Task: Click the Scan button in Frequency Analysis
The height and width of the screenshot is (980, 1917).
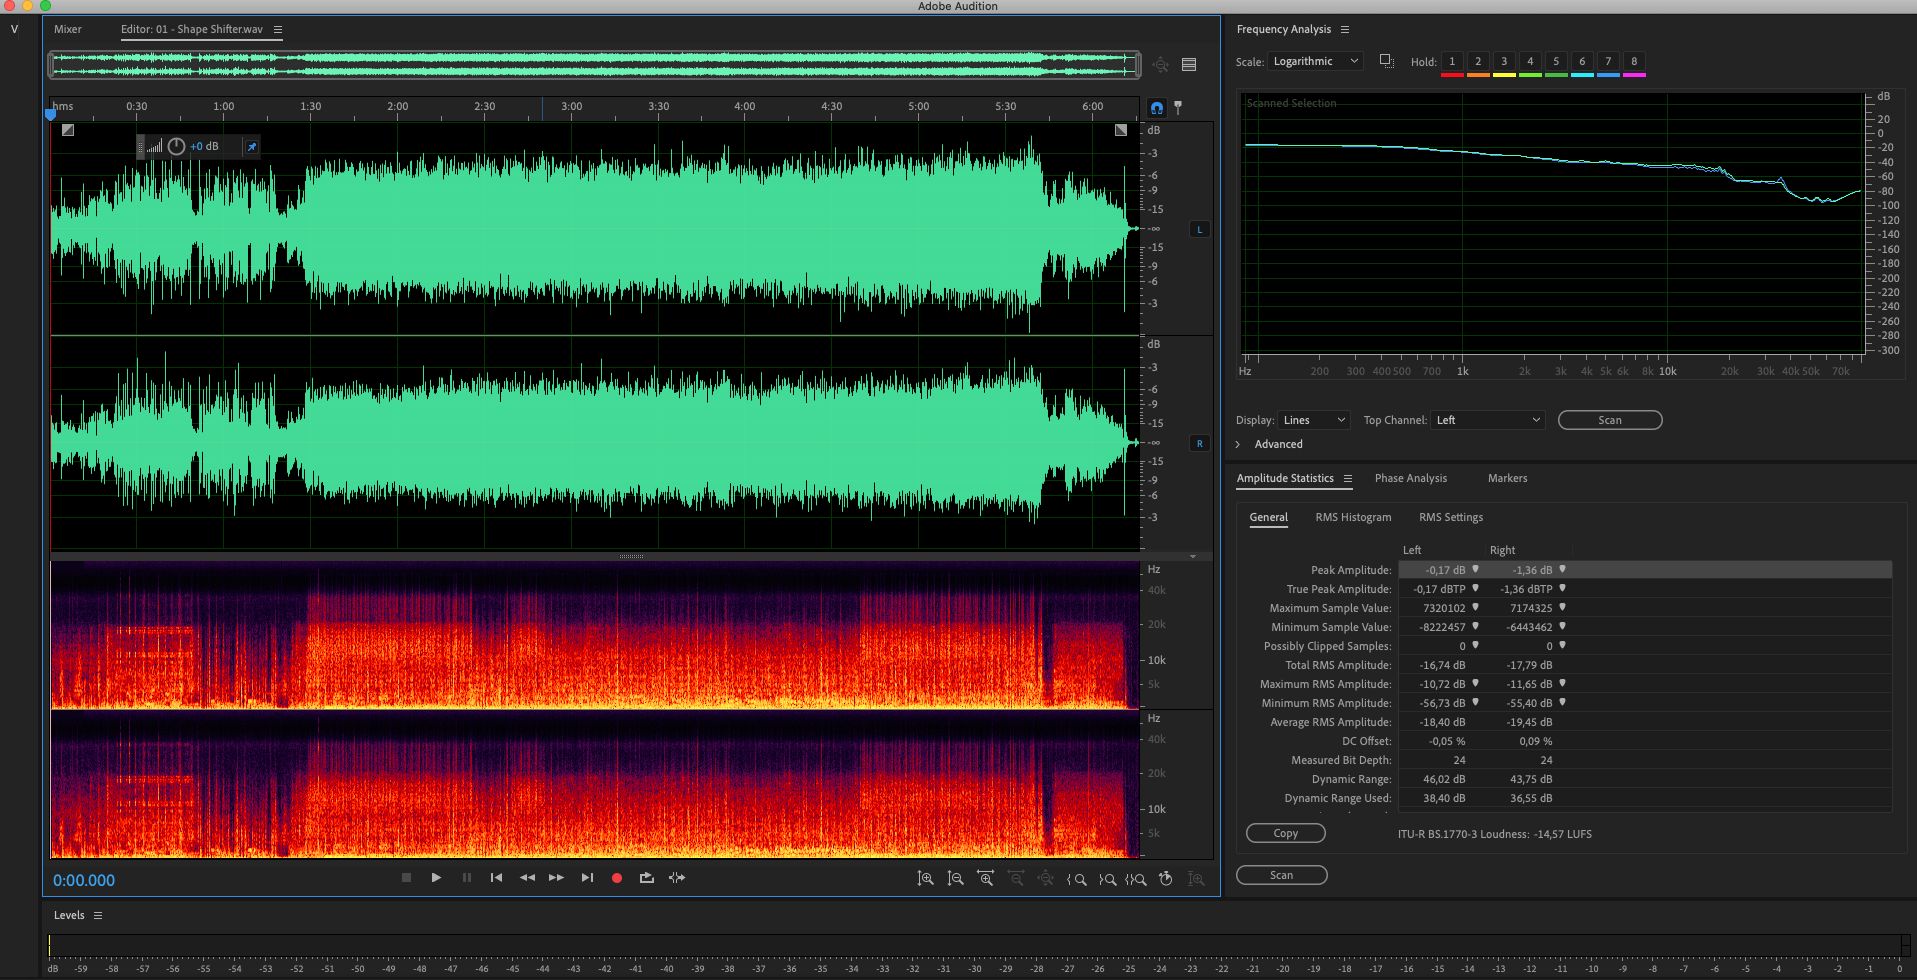Action: pos(1610,420)
